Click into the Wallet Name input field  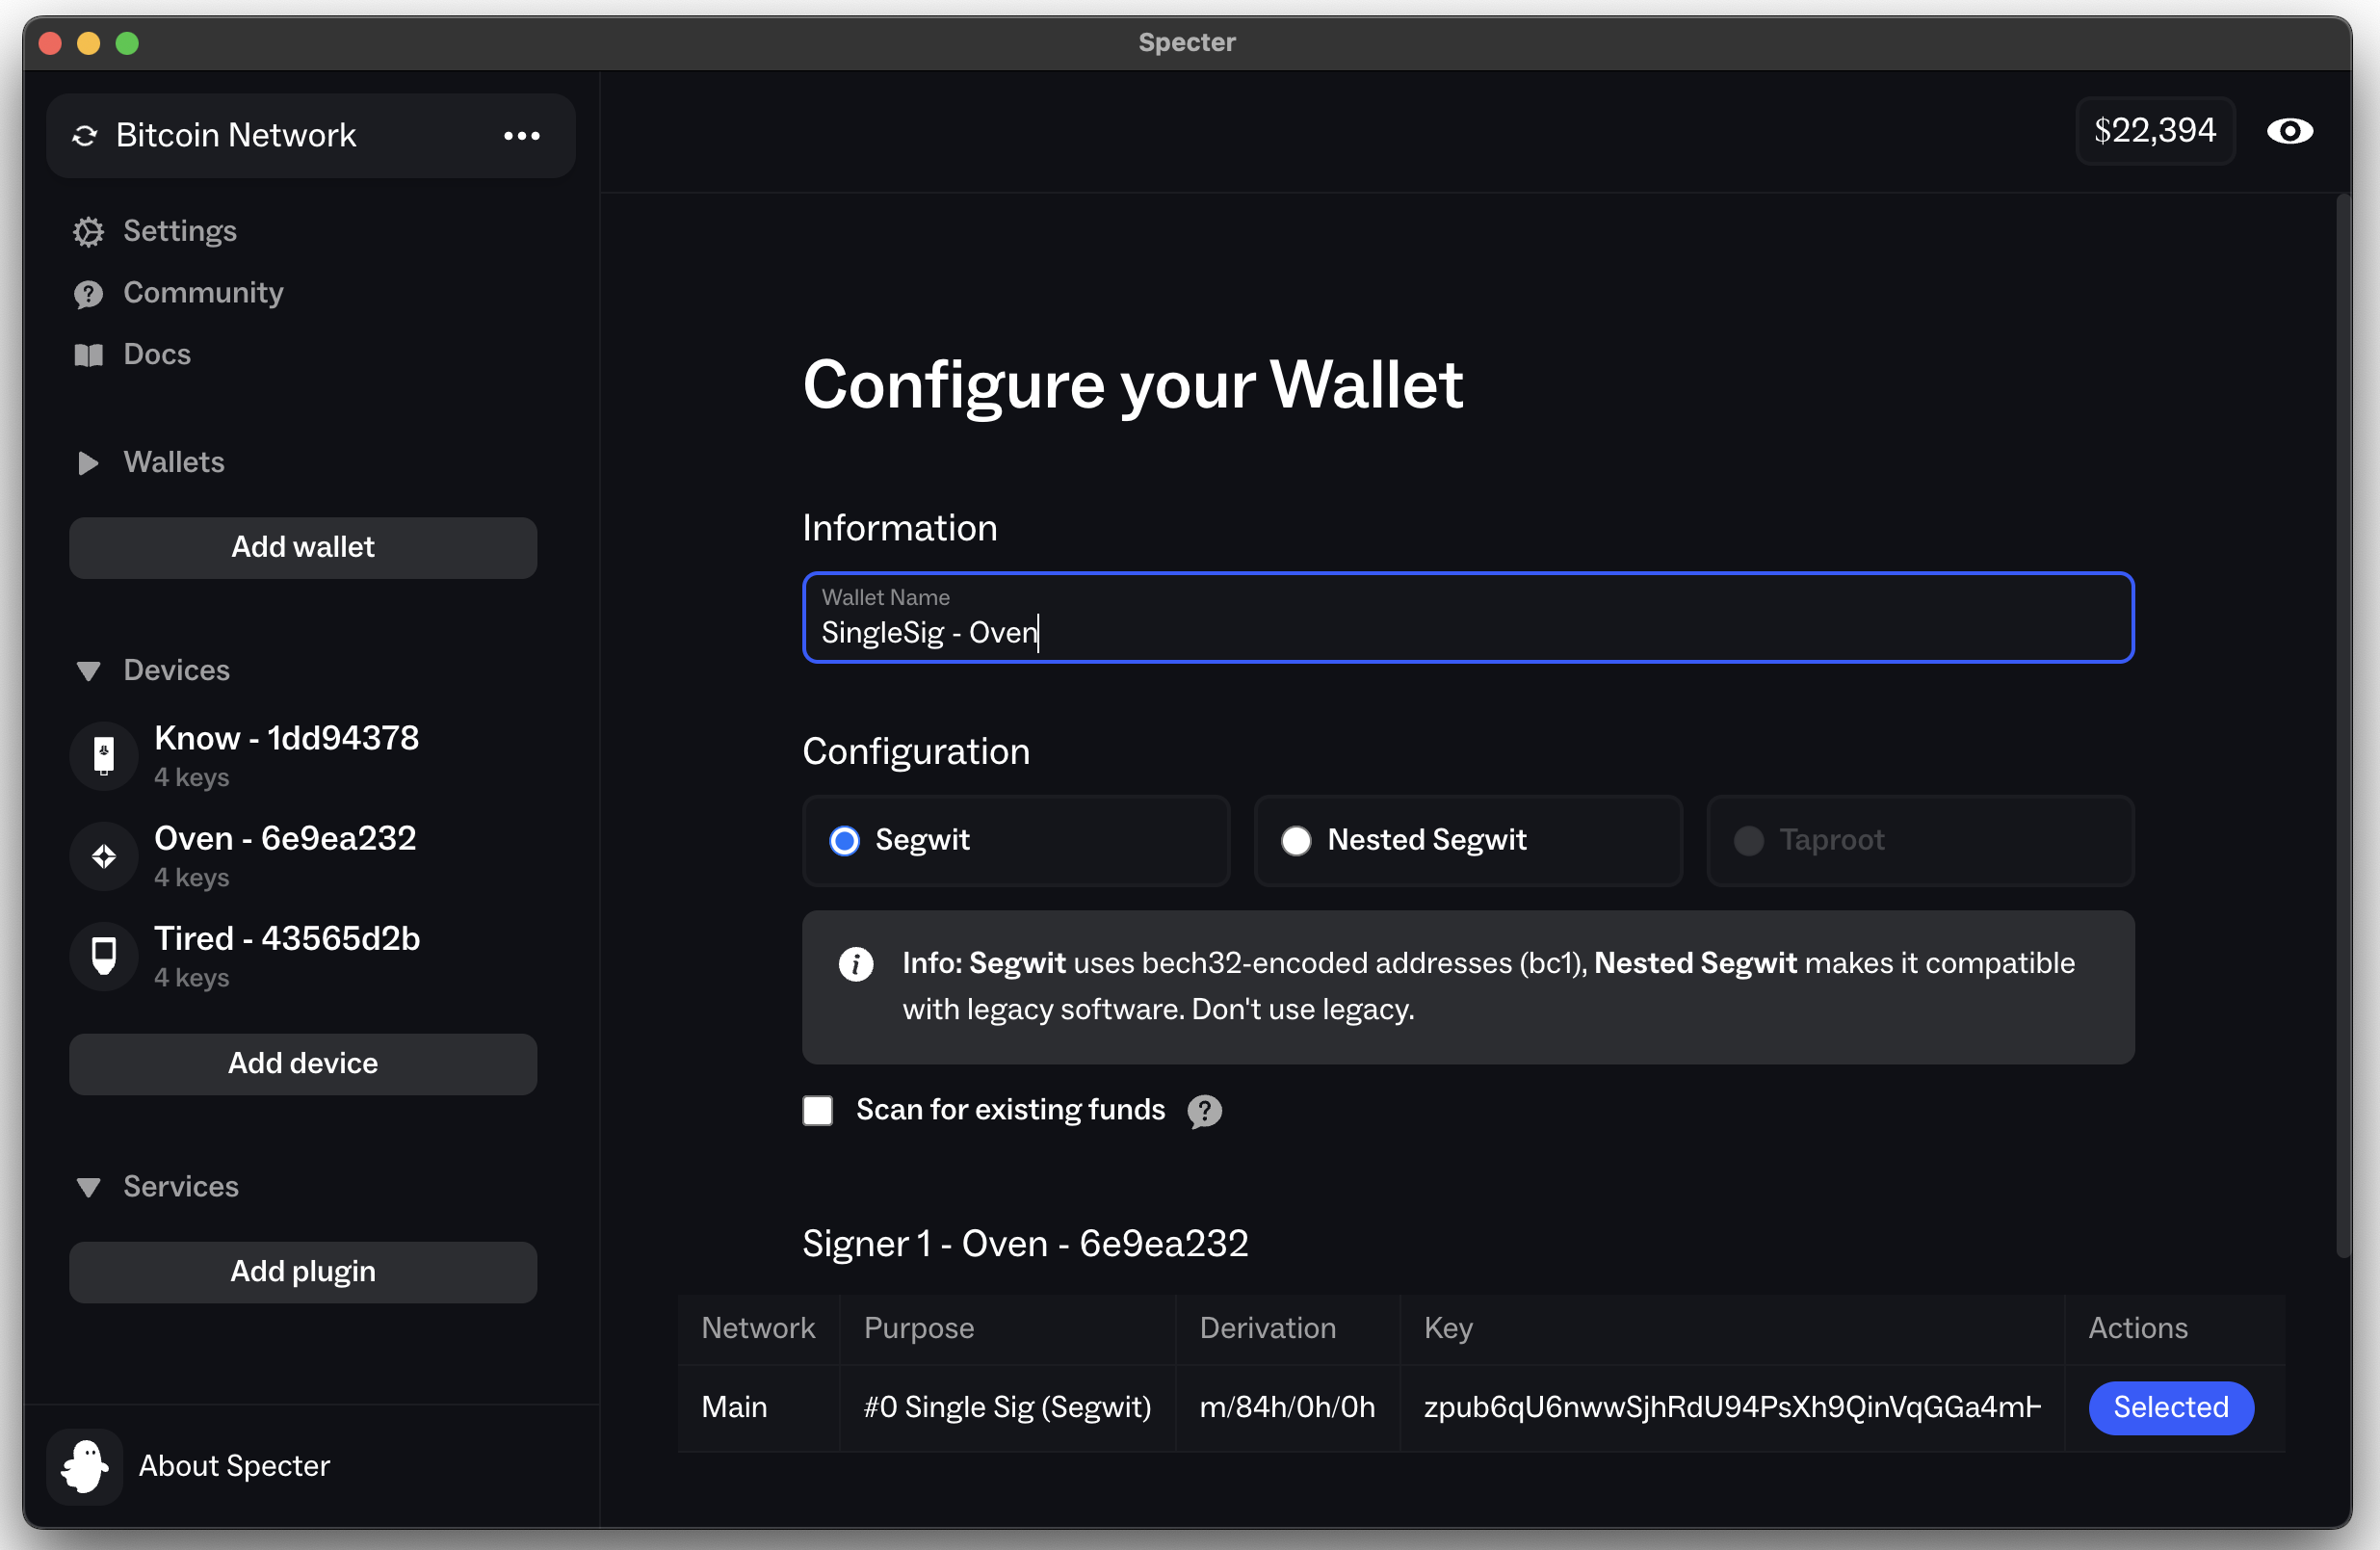1468,618
